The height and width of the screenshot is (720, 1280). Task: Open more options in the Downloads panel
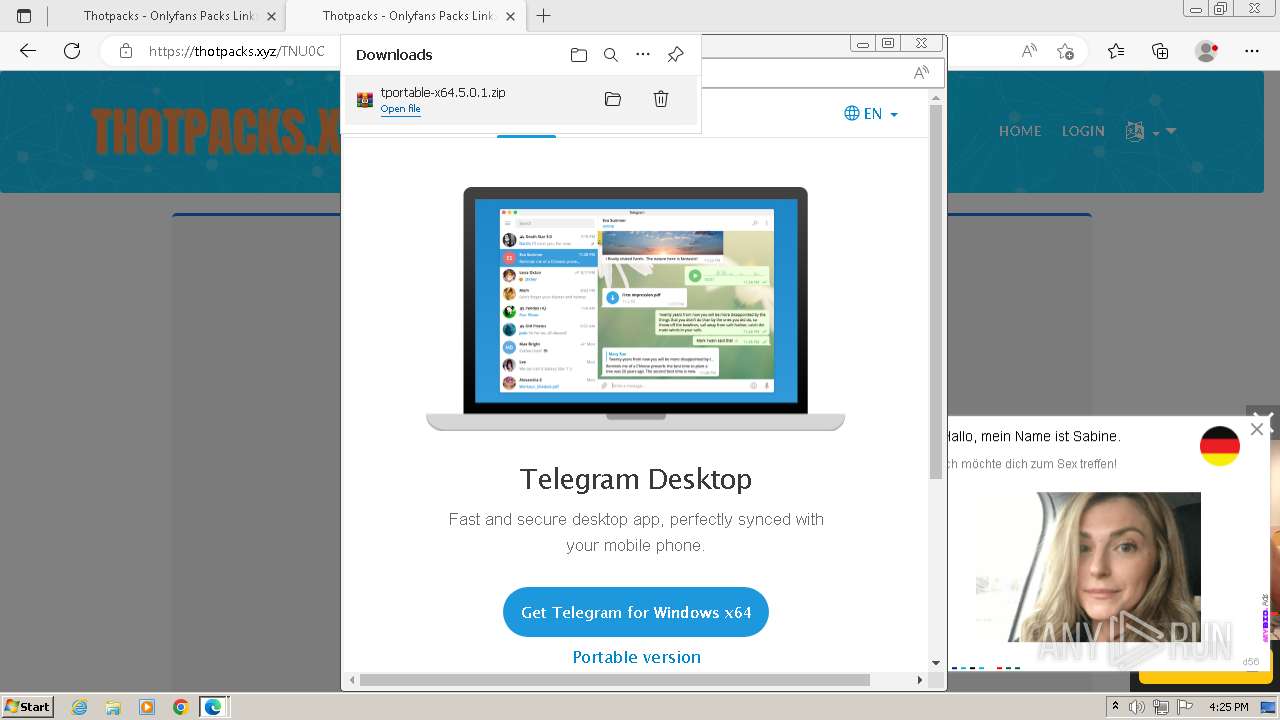click(x=643, y=55)
